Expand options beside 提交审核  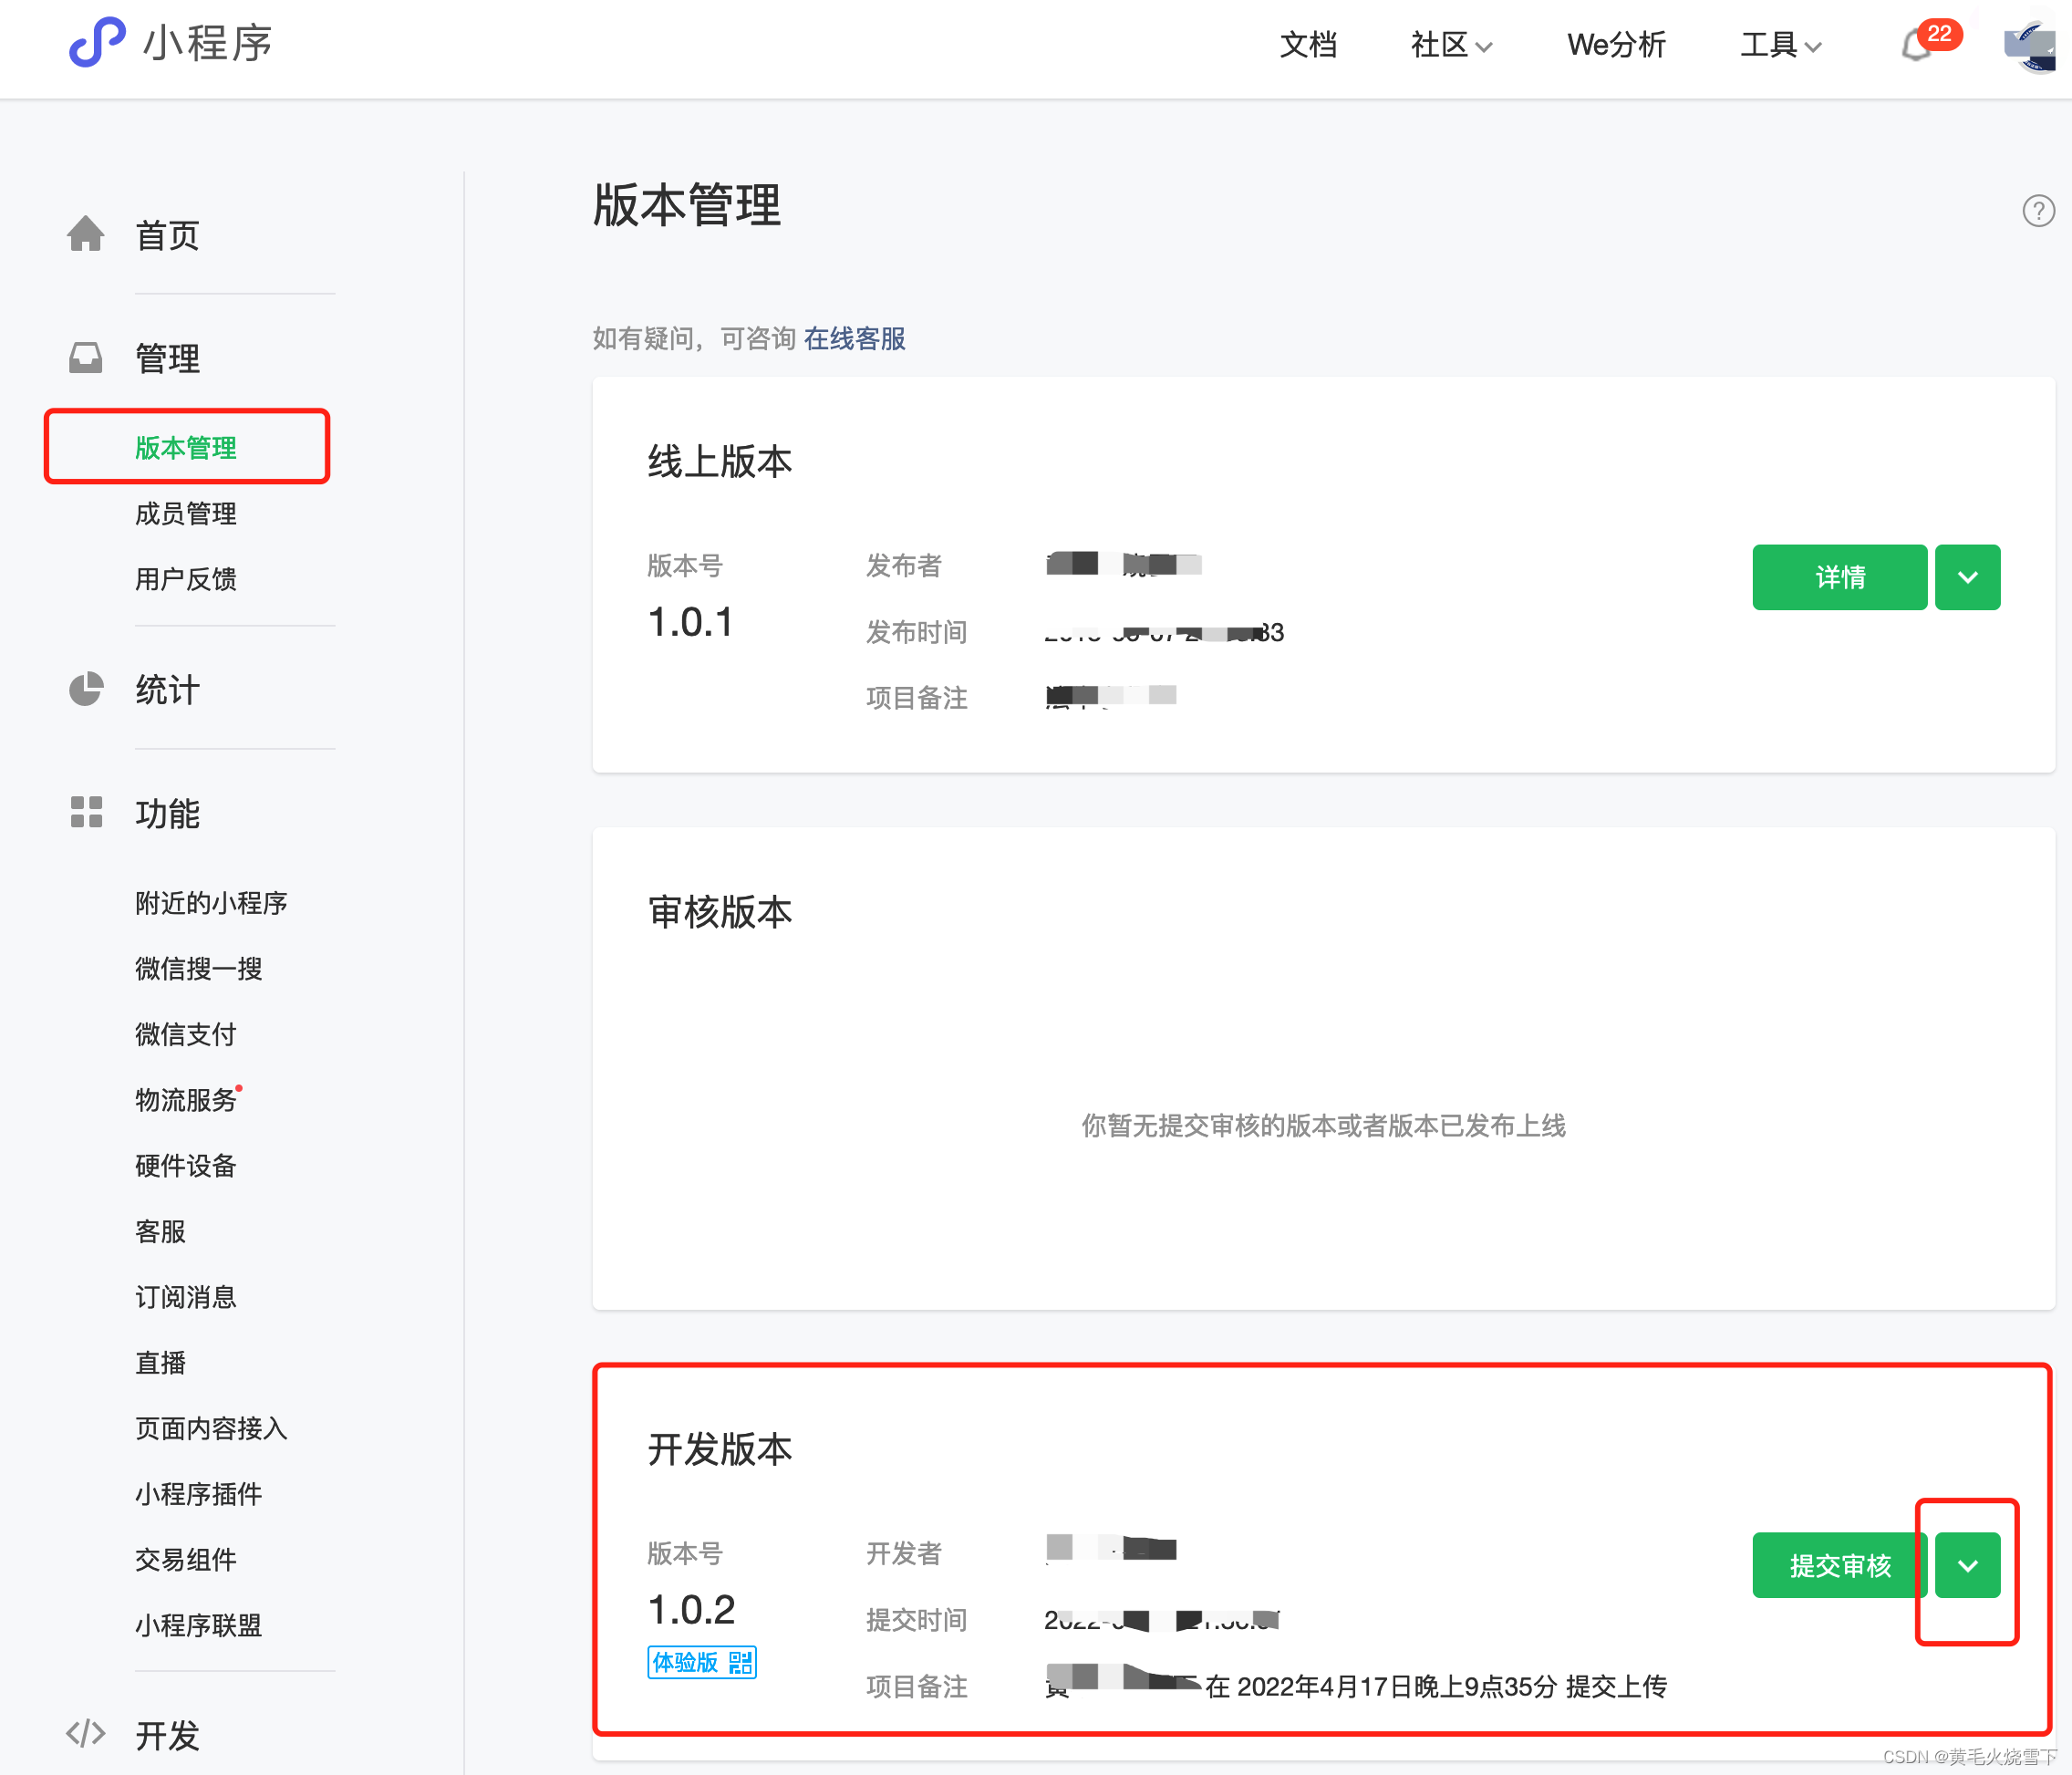click(x=1966, y=1565)
